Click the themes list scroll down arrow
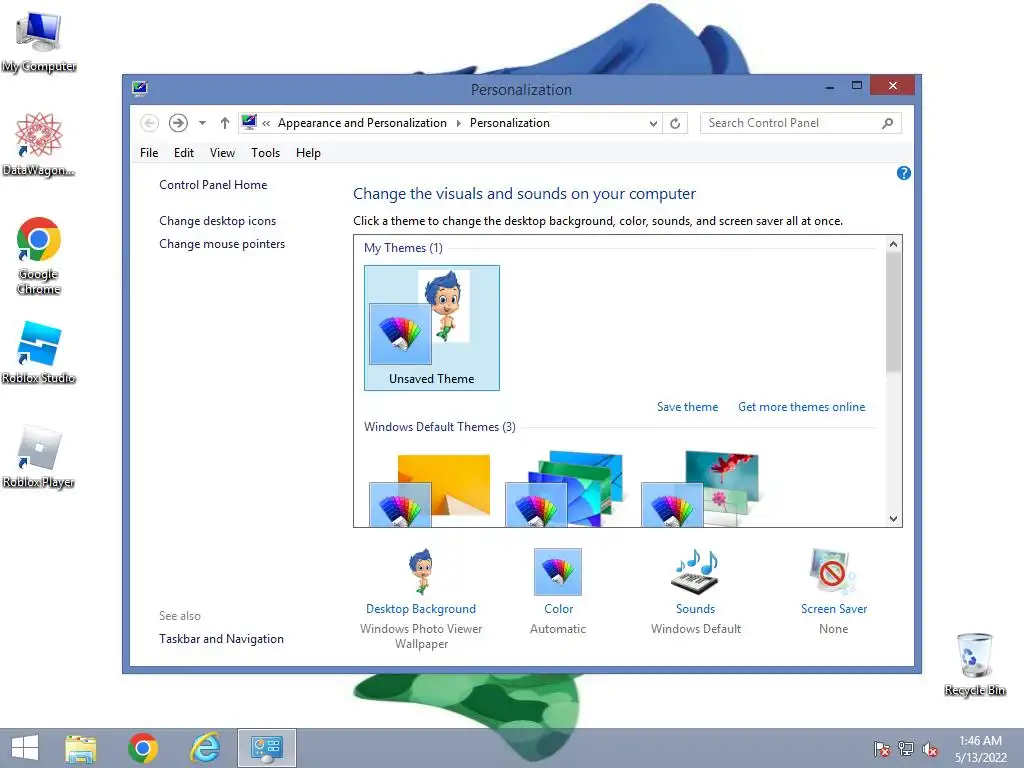 [893, 519]
